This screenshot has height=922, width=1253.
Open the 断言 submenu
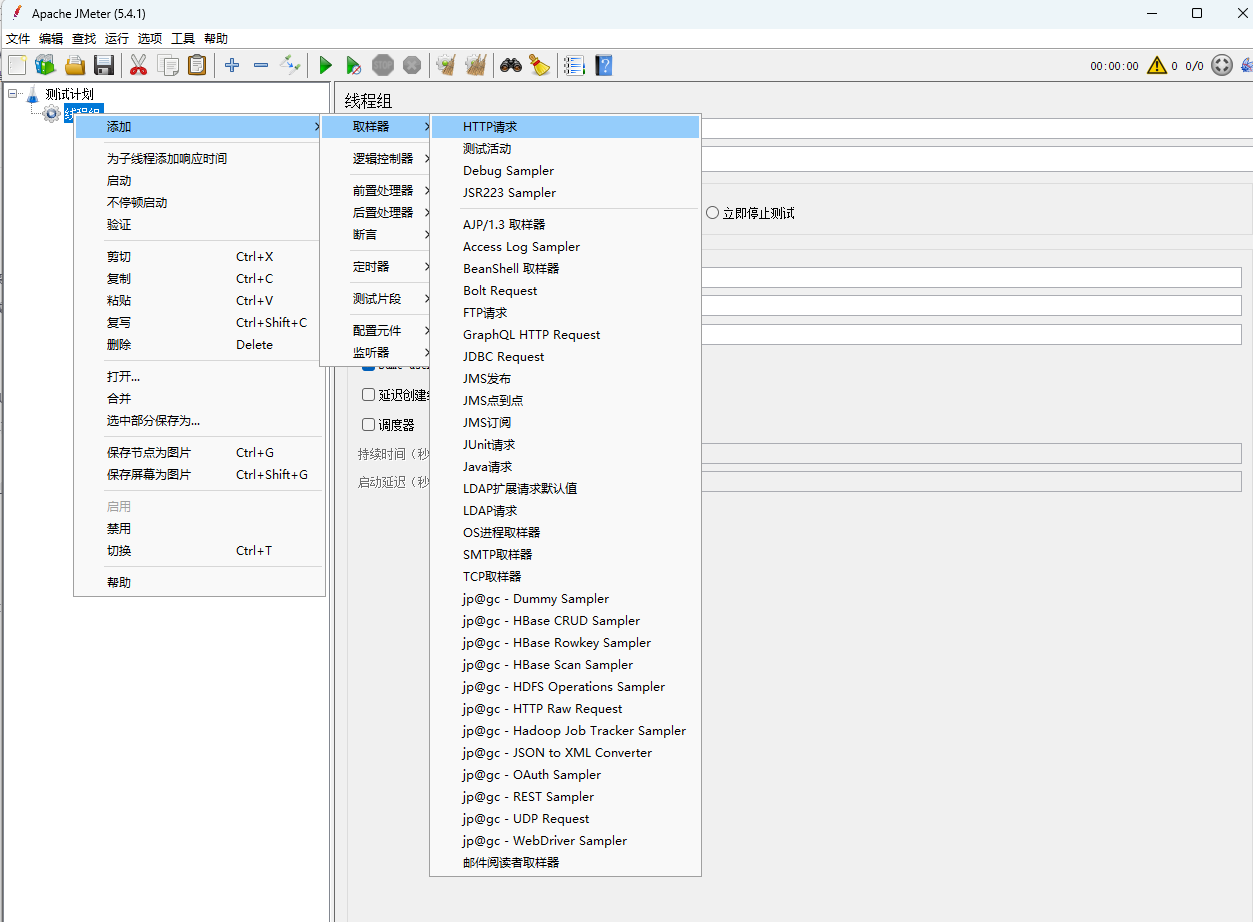pos(375,234)
